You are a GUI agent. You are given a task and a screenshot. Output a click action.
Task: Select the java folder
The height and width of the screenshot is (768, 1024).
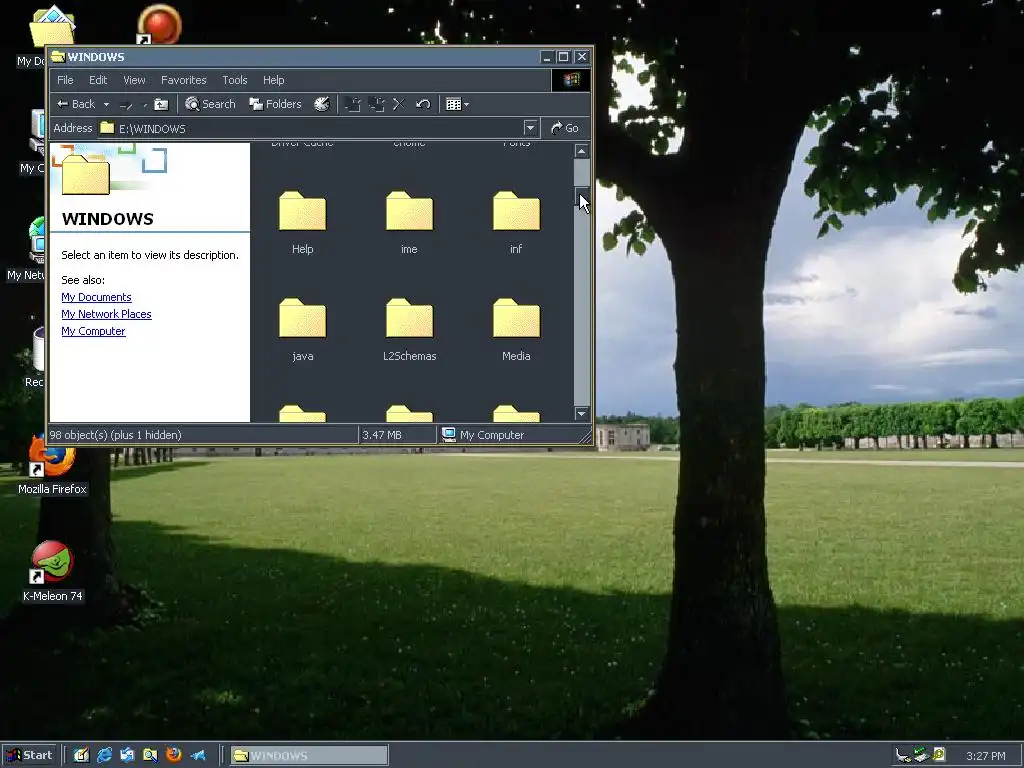tap(302, 329)
